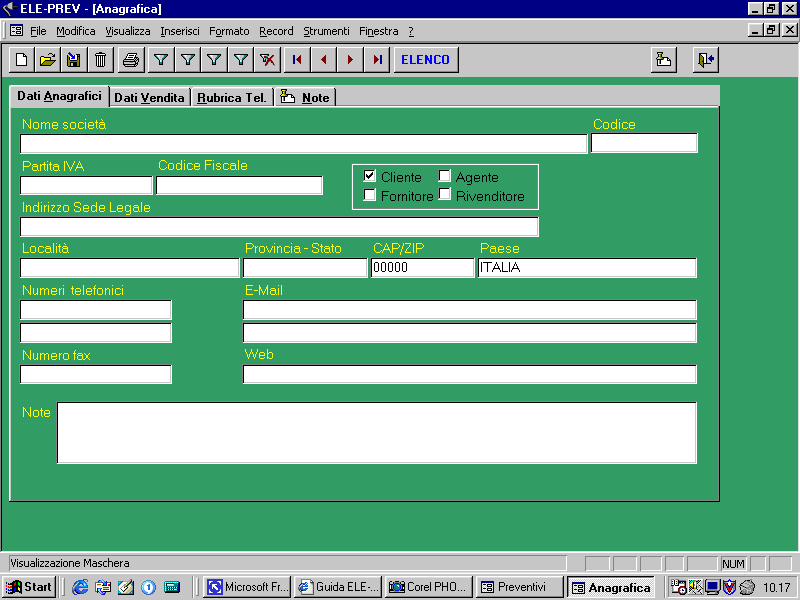The width and height of the screenshot is (800, 600).
Task: Click the exit door icon
Action: 706,60
